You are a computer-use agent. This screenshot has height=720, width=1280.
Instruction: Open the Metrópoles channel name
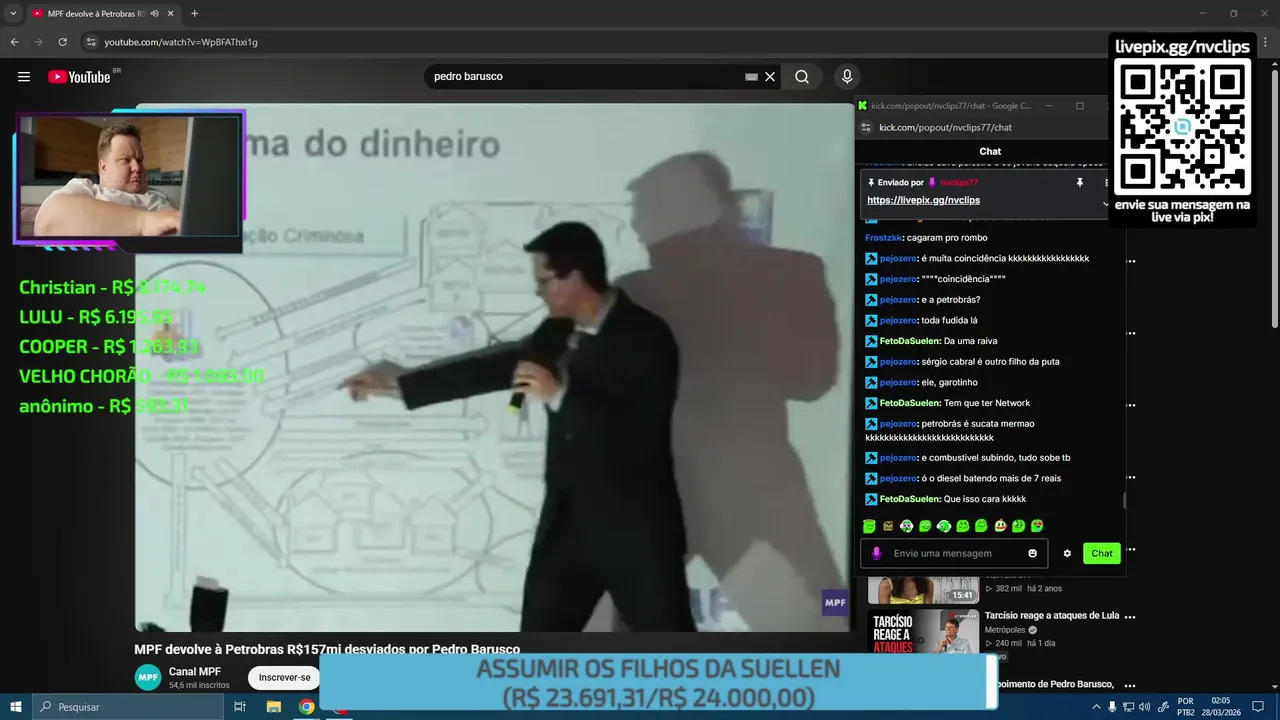click(x=1005, y=630)
